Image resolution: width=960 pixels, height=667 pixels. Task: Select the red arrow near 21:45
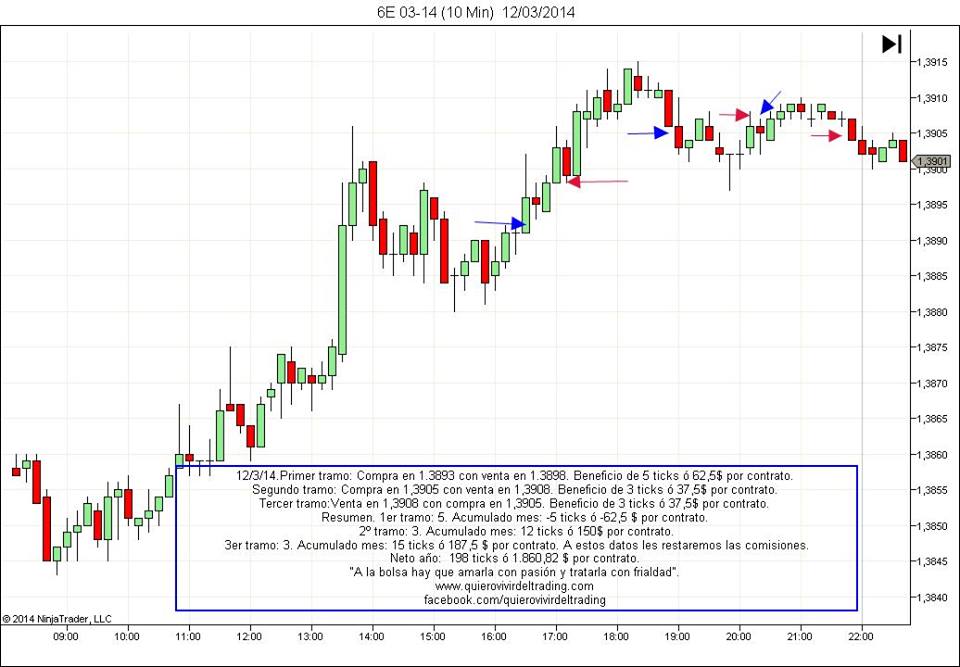tap(827, 136)
